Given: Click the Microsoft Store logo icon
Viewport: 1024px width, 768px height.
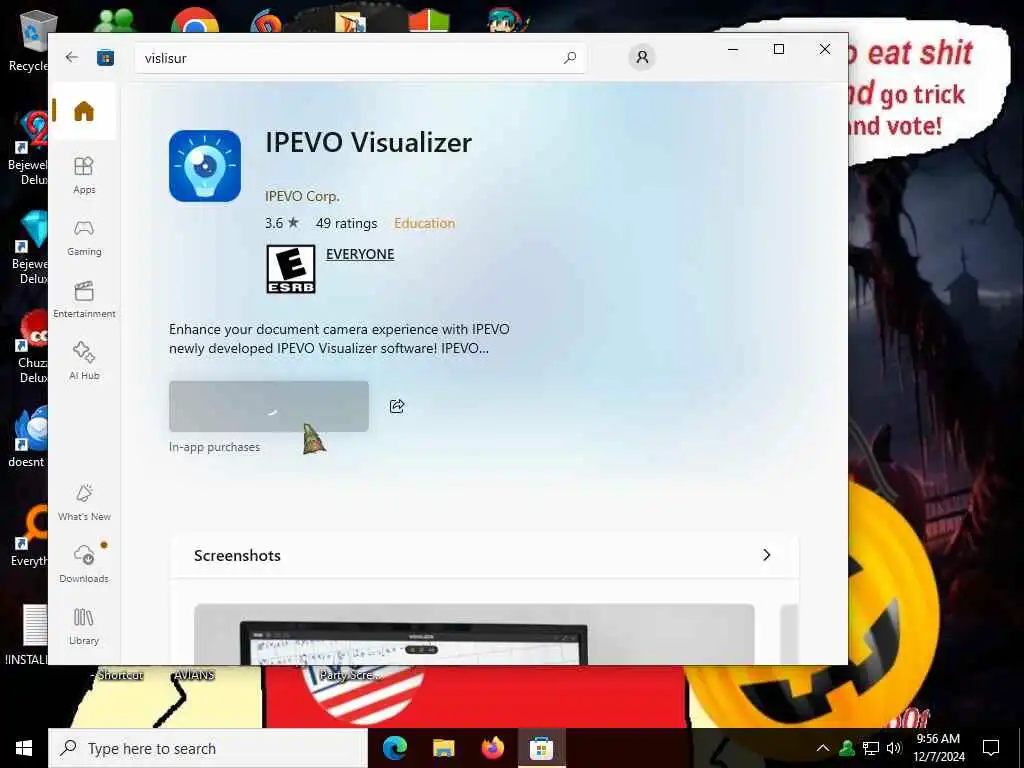Looking at the screenshot, I should (x=105, y=58).
